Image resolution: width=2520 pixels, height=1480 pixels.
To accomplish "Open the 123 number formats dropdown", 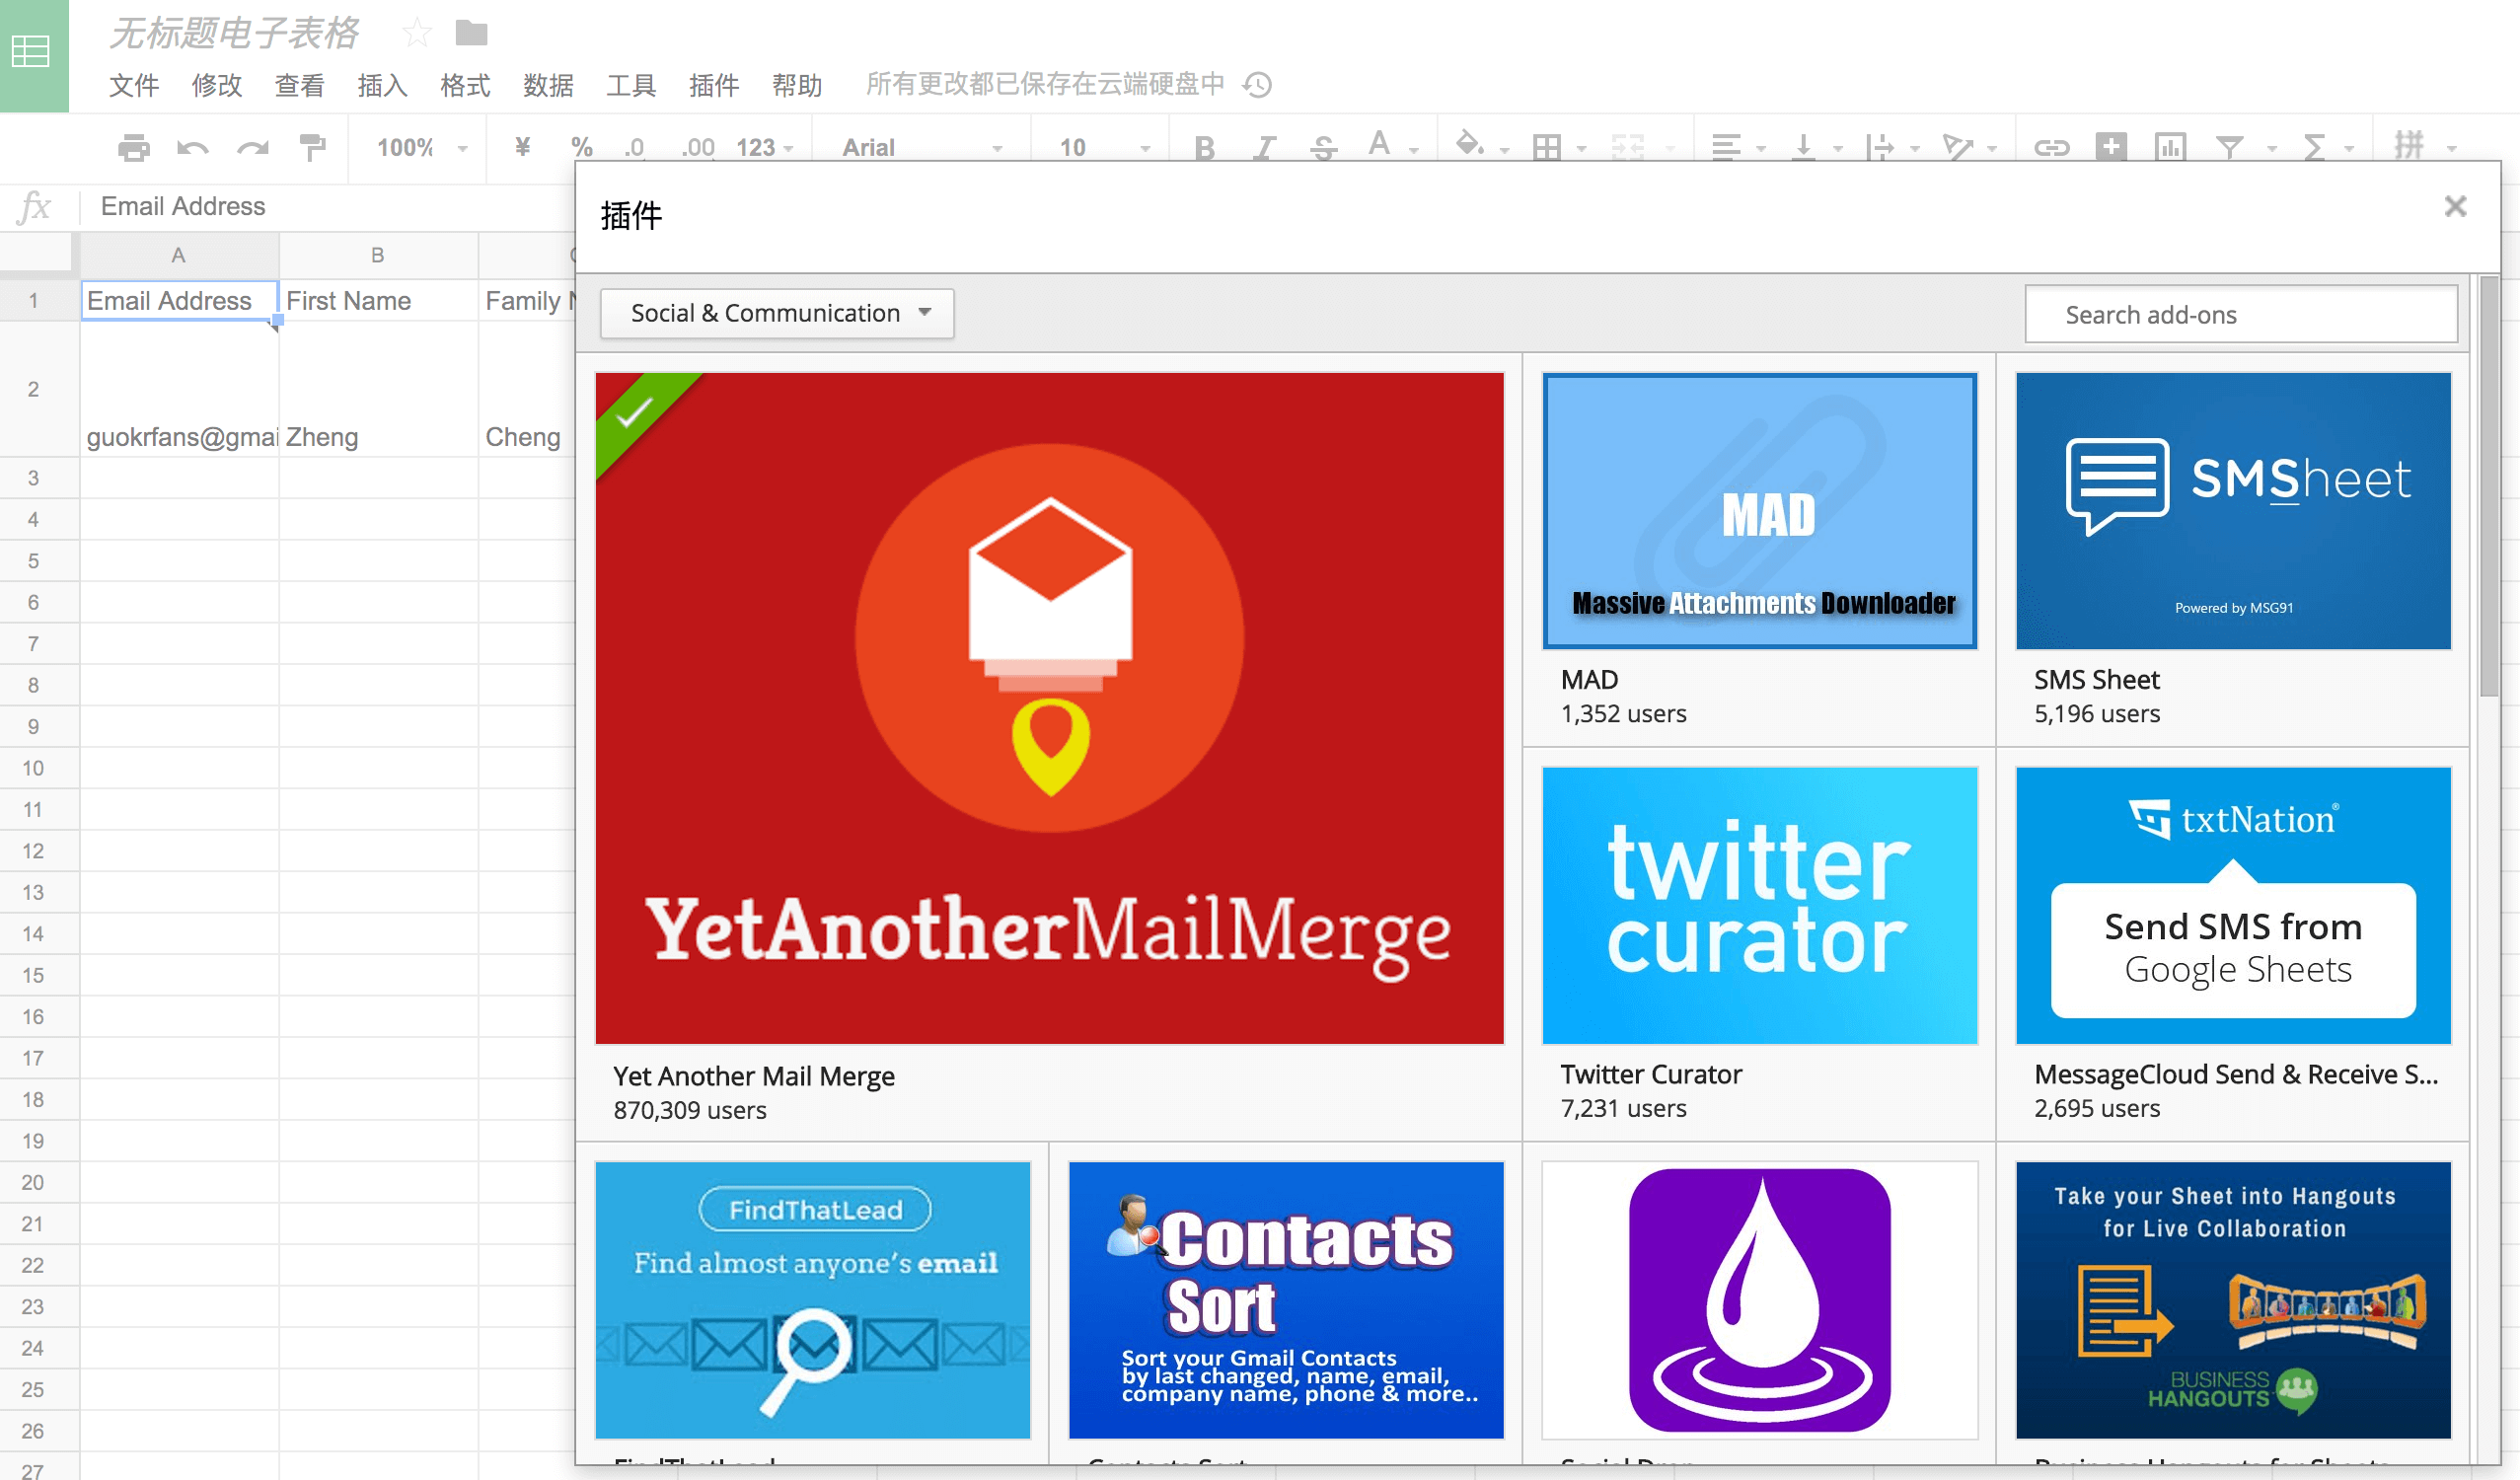I will (765, 148).
